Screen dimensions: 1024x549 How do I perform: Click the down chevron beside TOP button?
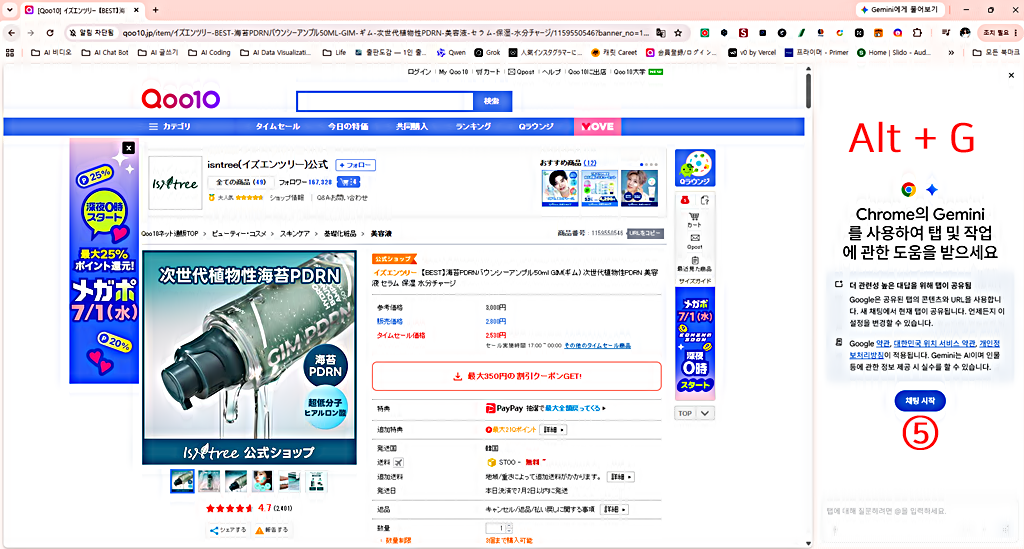tap(705, 413)
